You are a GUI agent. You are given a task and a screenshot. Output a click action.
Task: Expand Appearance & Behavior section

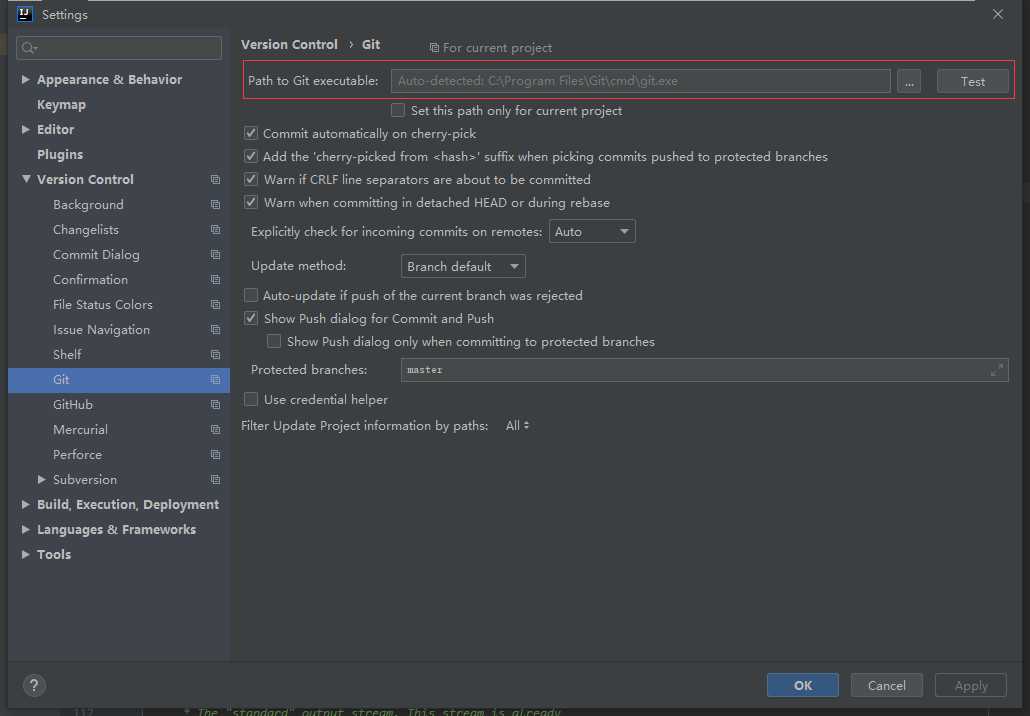tap(25, 79)
